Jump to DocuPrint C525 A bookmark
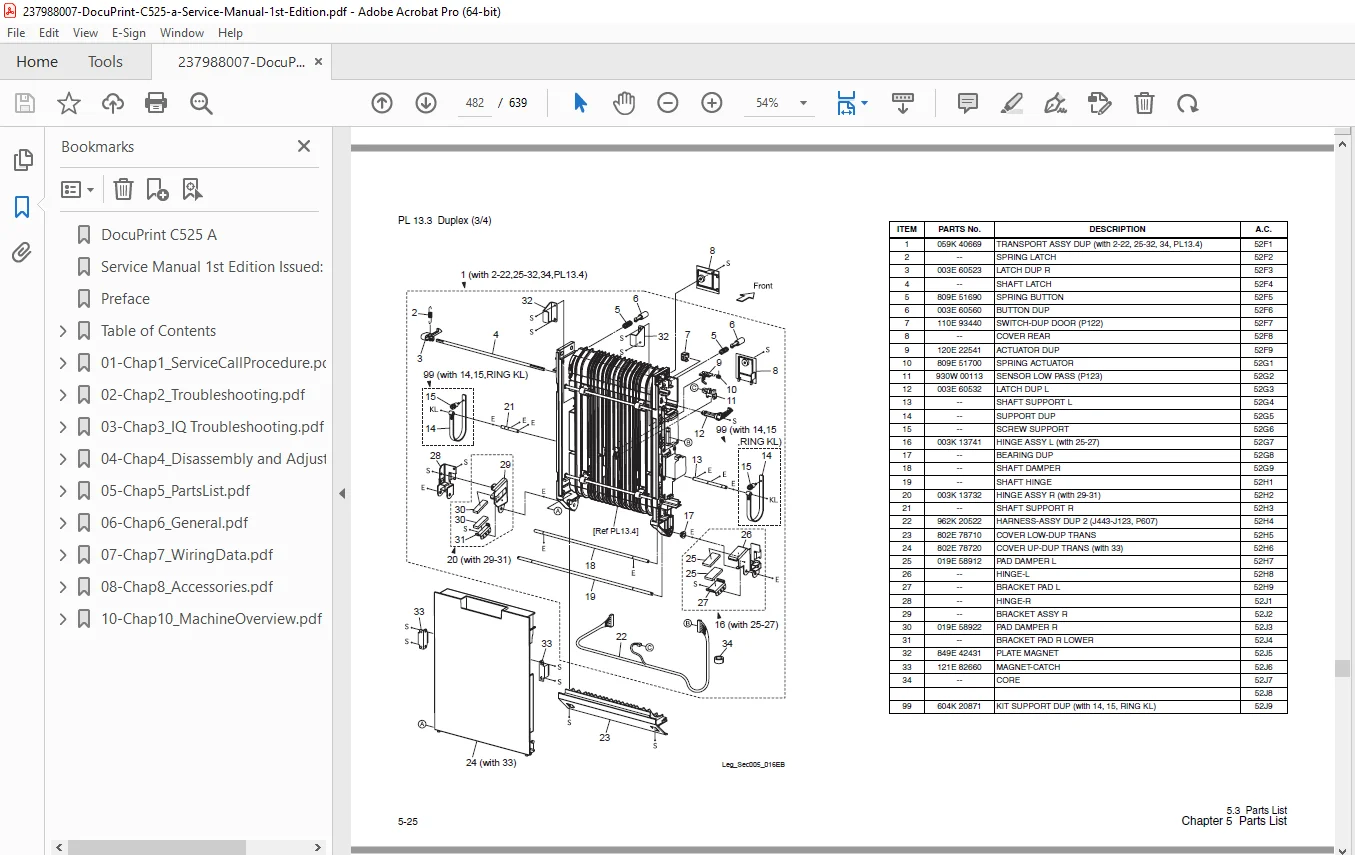Image resolution: width=1355 pixels, height=855 pixels. pyautogui.click(x=159, y=235)
